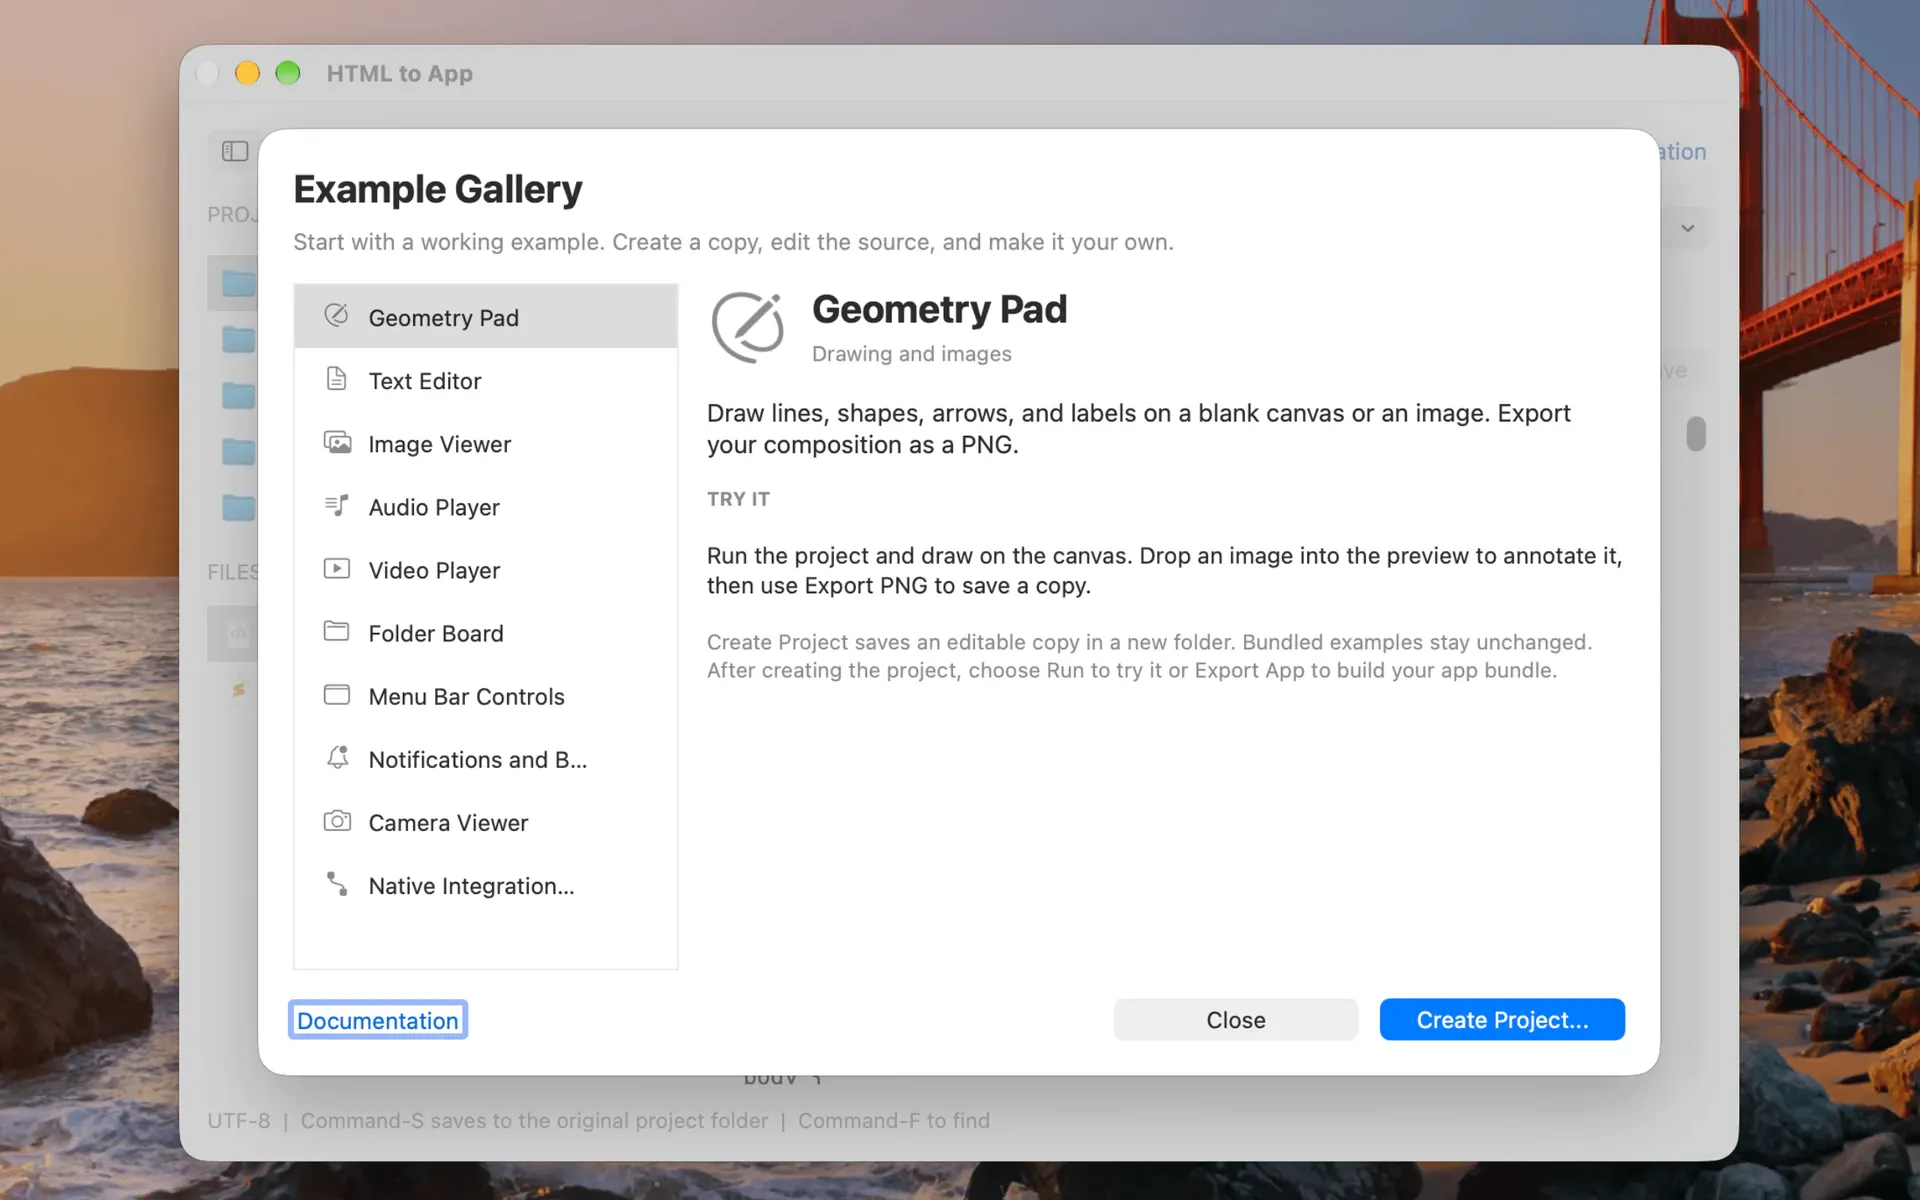Click the Text Editor document icon
The width and height of the screenshot is (1920, 1200).
click(337, 379)
